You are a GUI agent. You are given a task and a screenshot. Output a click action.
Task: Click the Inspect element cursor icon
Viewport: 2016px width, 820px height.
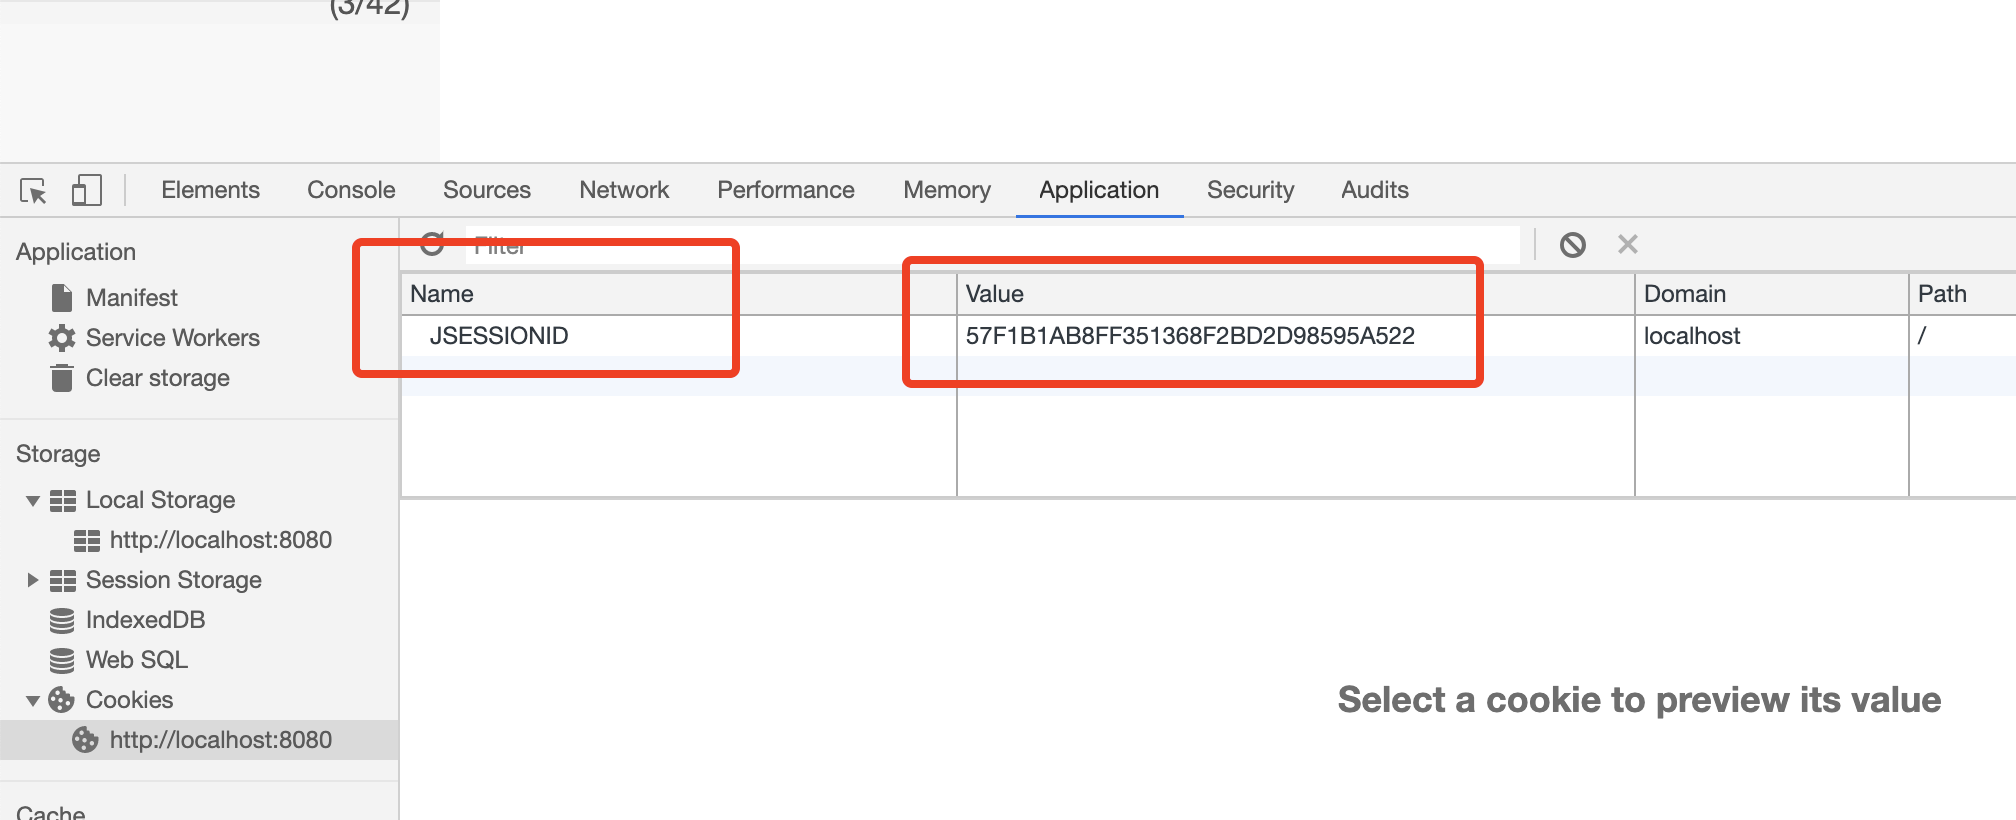(33, 190)
